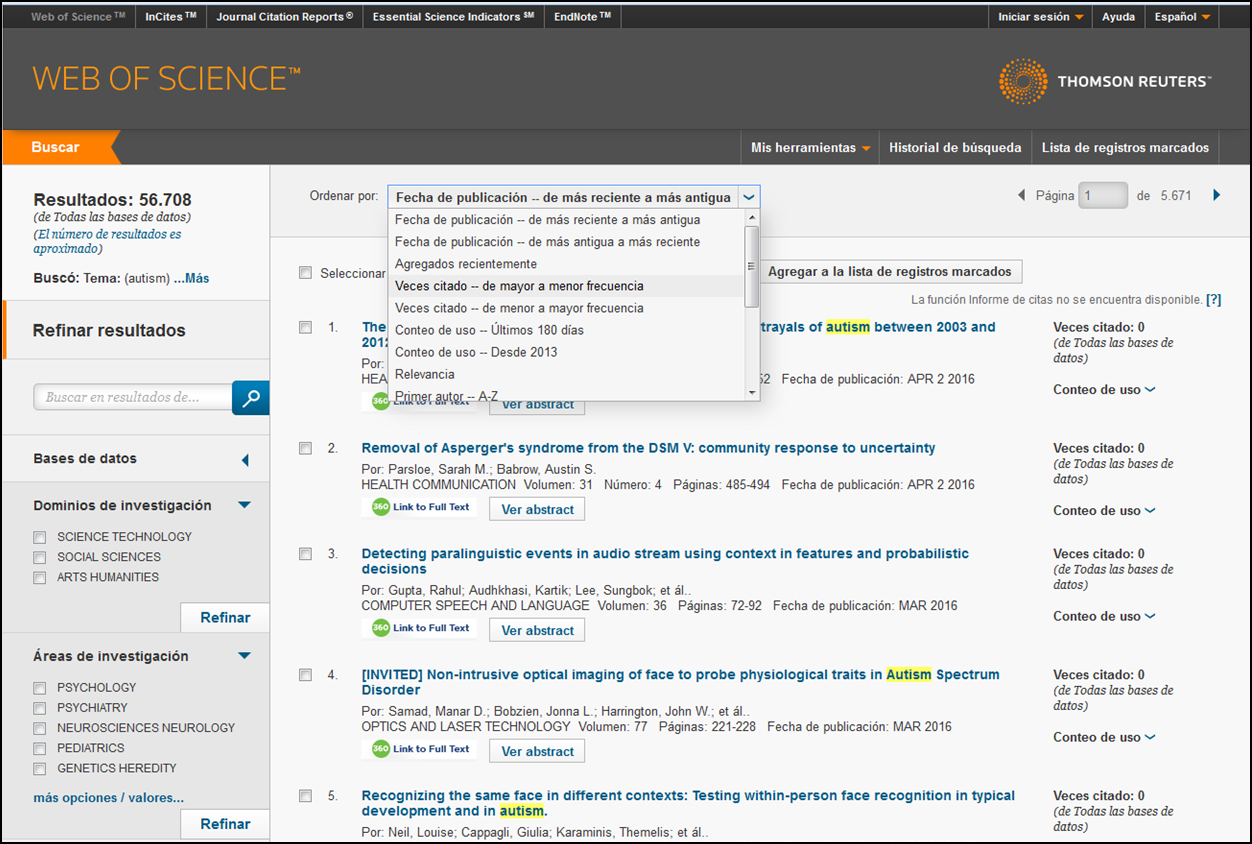Toggle the Ordenar por dropdown arrow
This screenshot has height=844, width=1252.
(x=750, y=198)
